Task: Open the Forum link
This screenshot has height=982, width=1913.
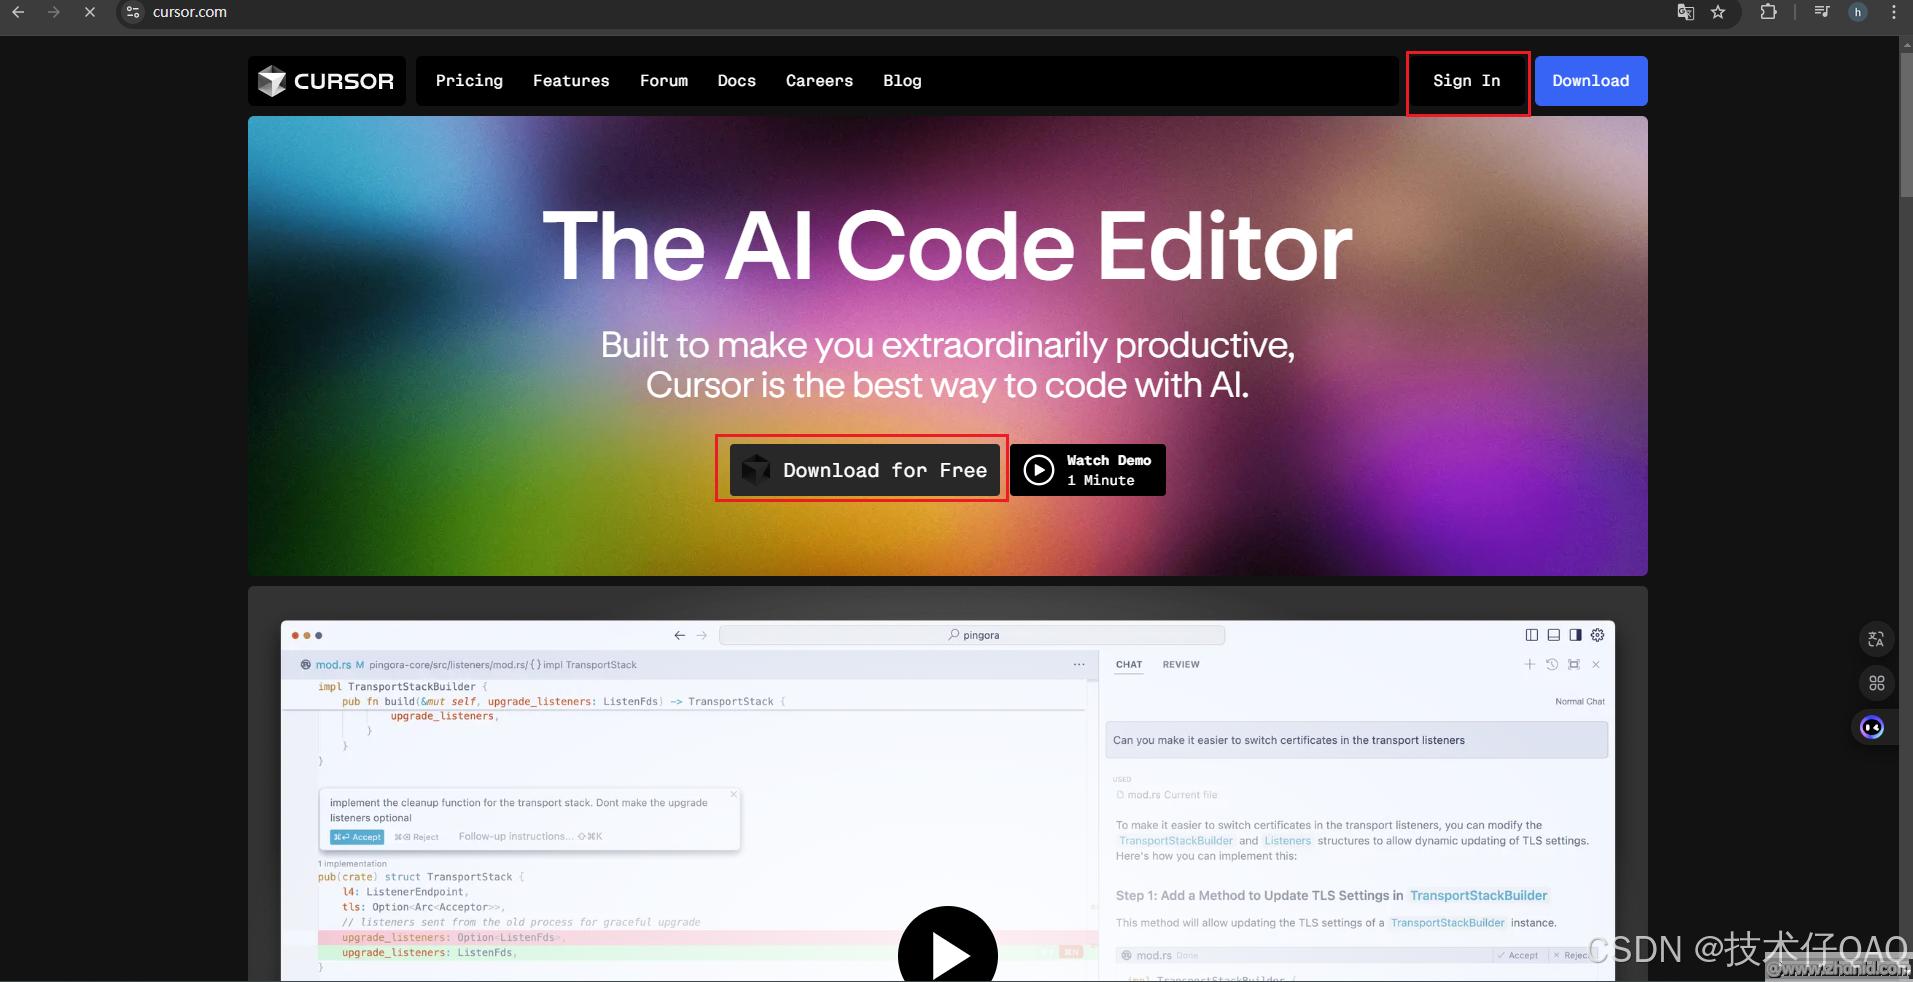Action: point(663,81)
